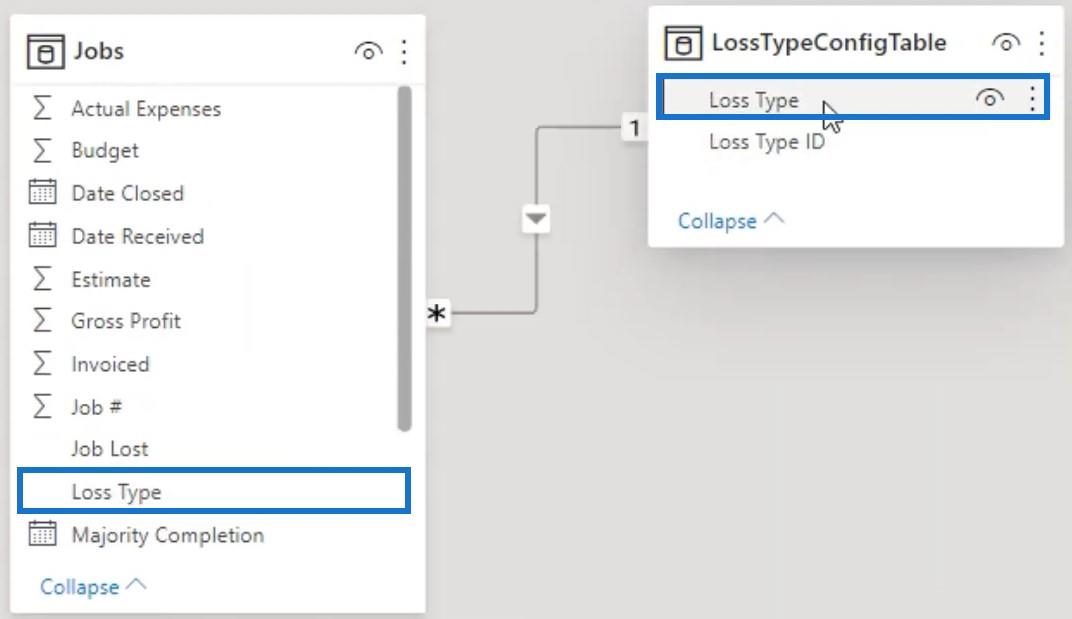
Task: Click sigma icon beside Estimate
Action: pos(42,279)
